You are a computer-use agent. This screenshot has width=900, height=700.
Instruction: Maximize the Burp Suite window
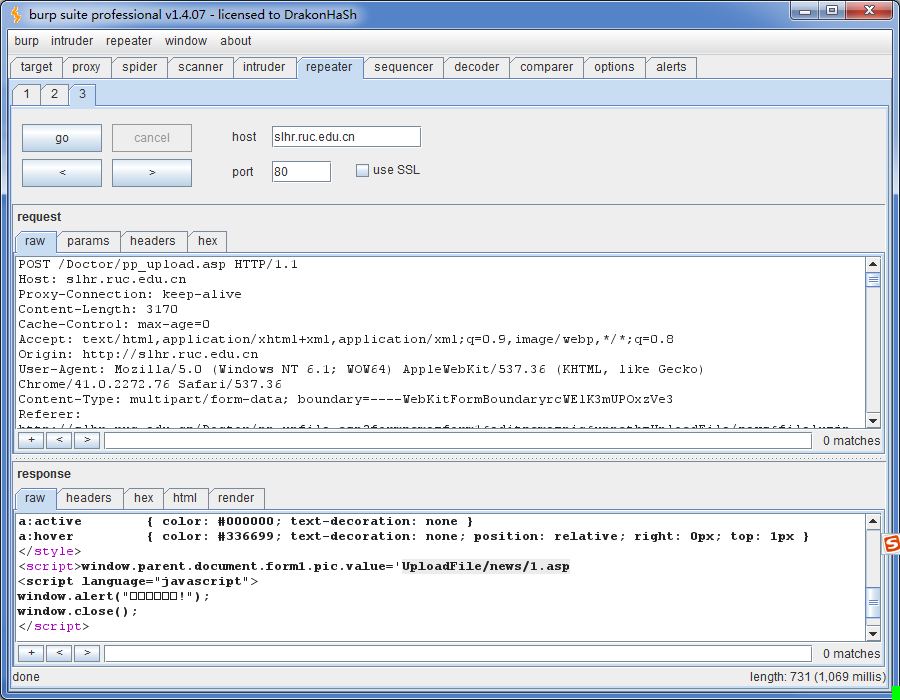pyautogui.click(x=832, y=11)
